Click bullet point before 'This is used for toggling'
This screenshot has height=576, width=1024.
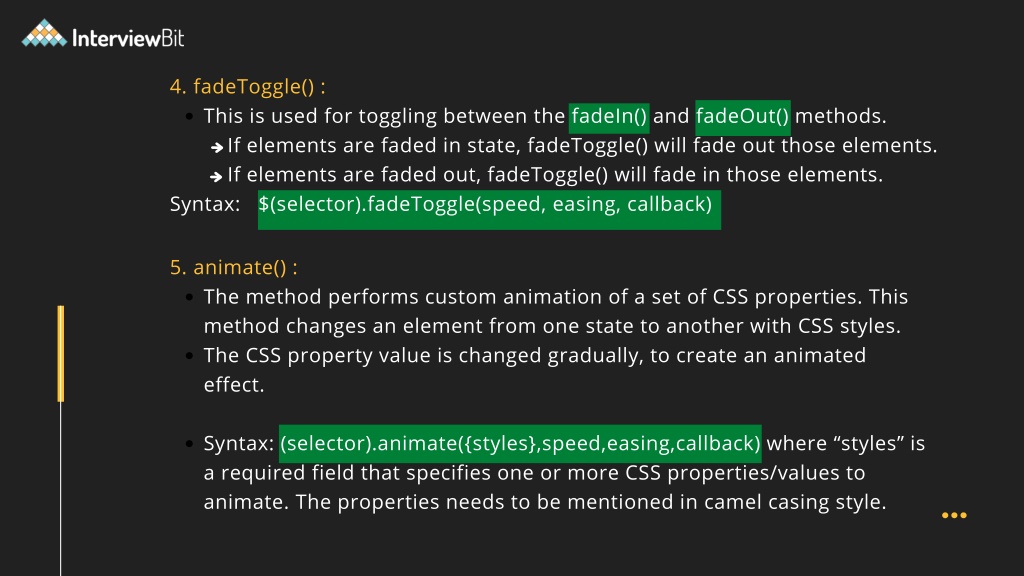pyautogui.click(x=189, y=117)
